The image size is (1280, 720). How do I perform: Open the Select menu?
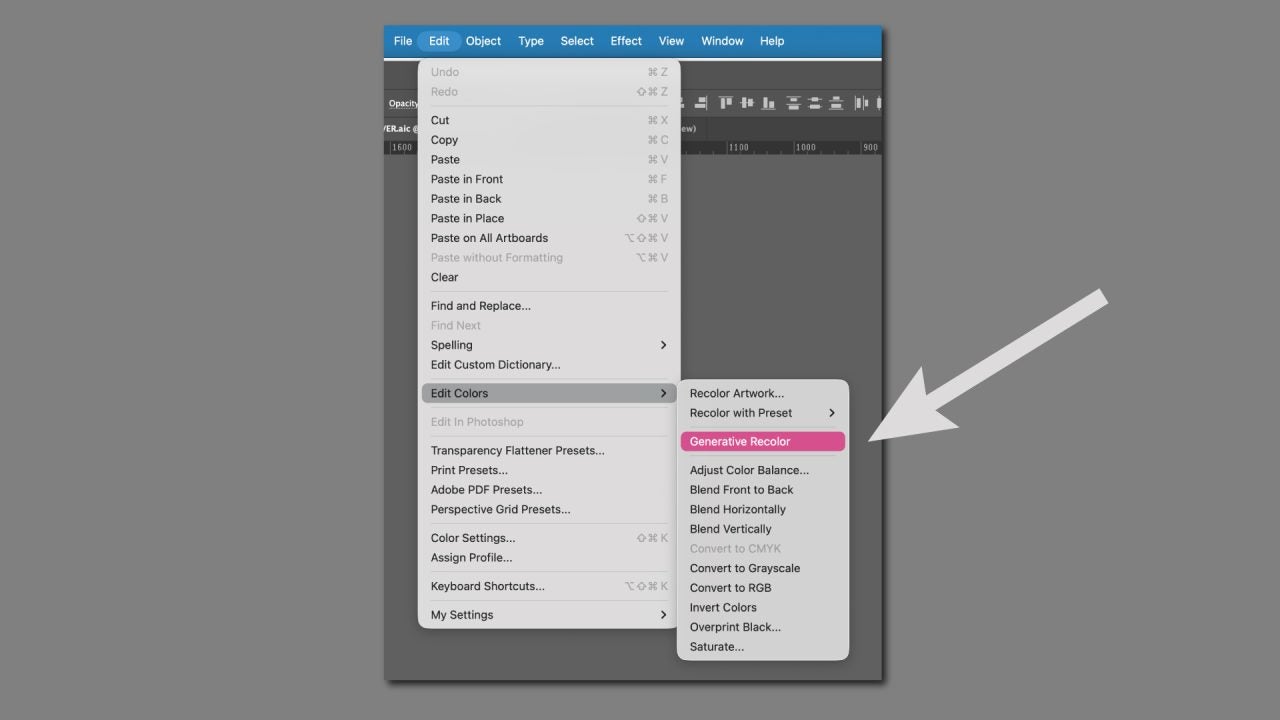577,41
